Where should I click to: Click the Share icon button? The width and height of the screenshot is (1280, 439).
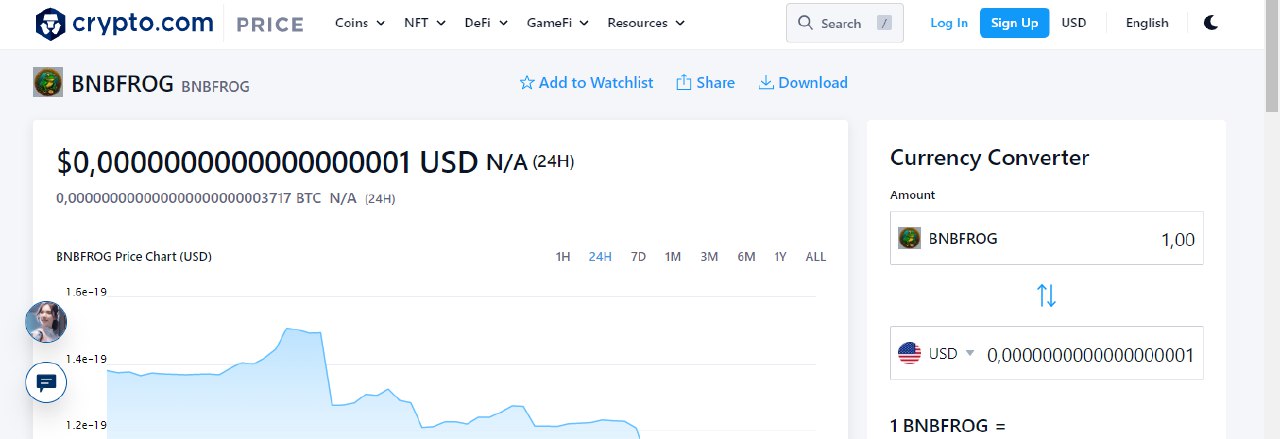click(705, 83)
